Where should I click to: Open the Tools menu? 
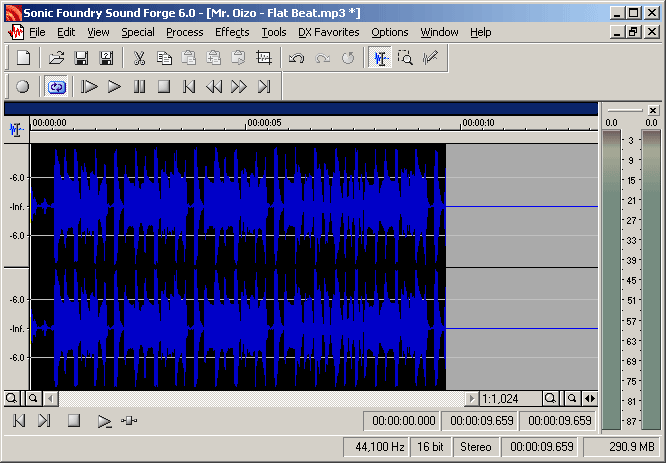274,32
